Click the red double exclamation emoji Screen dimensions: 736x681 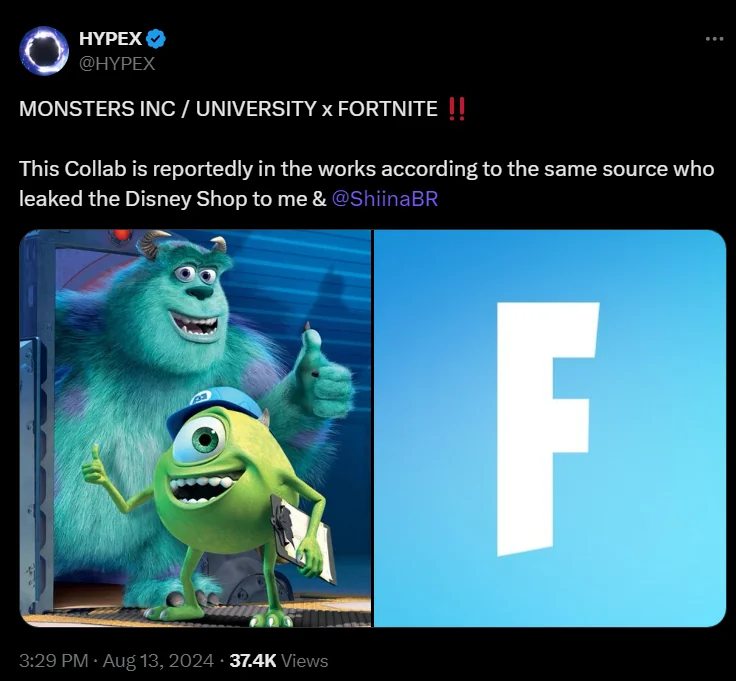(456, 109)
